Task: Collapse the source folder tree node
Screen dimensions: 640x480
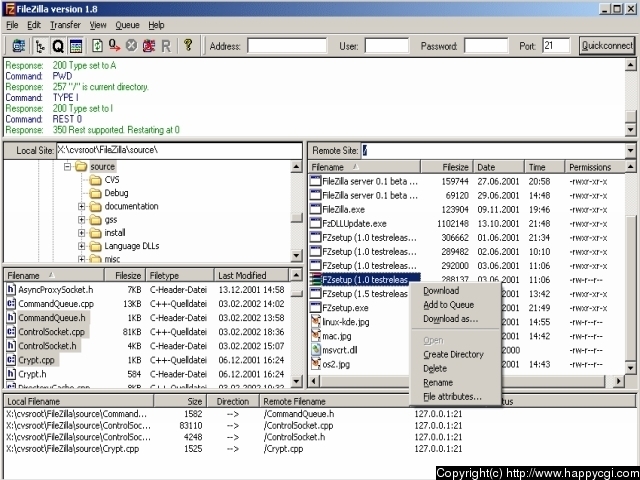Action: pyautogui.click(x=67, y=167)
